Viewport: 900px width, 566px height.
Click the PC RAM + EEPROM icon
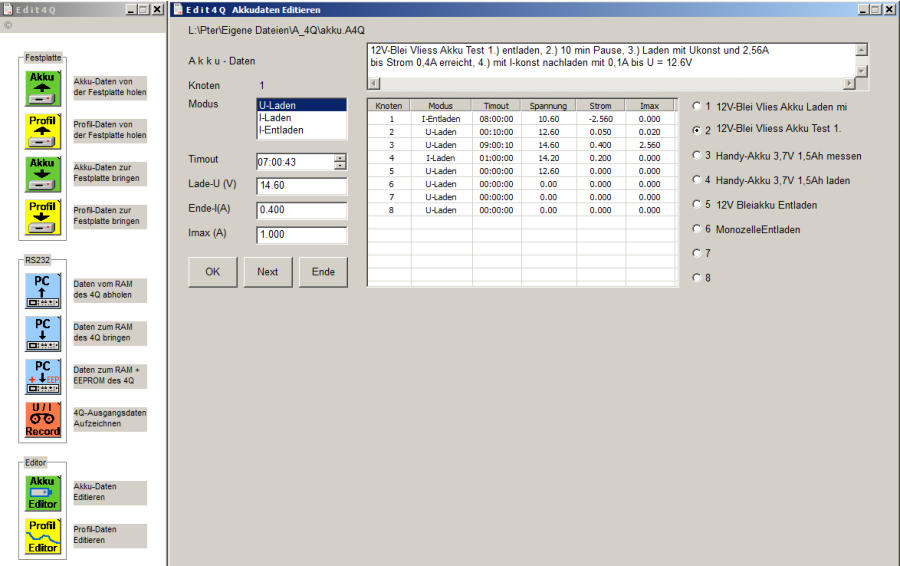42,377
